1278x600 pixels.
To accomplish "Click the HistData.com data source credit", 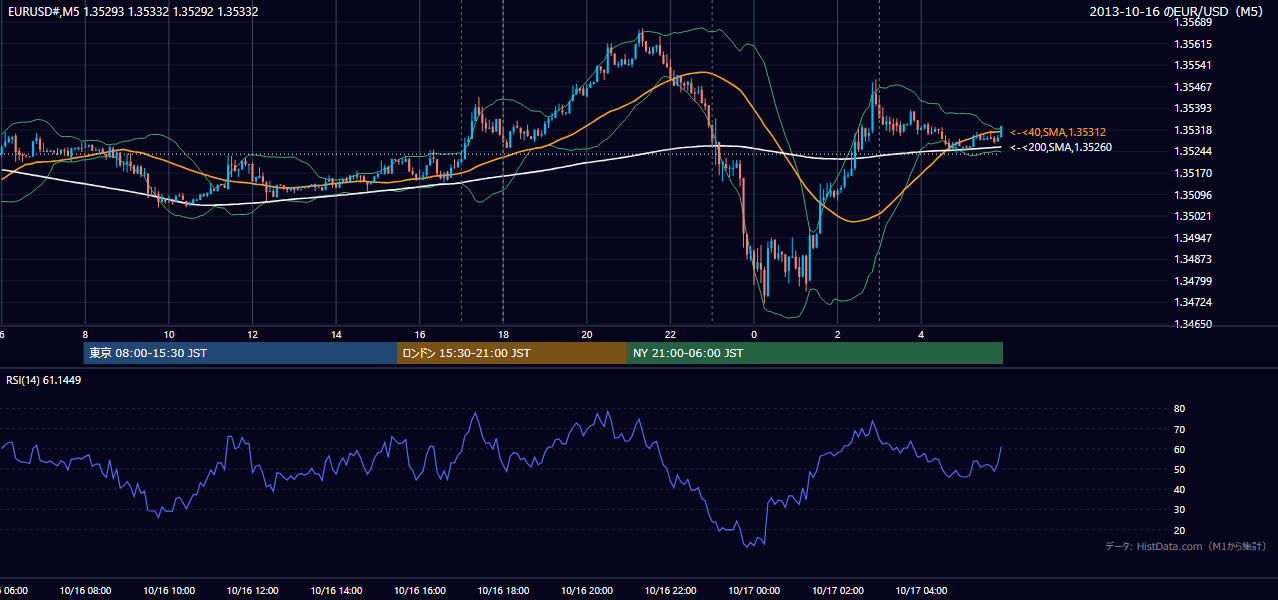I will coord(1185,546).
